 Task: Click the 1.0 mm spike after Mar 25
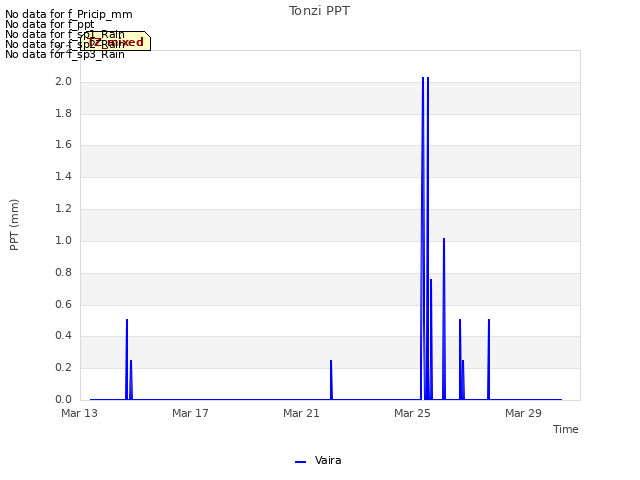[444, 318]
